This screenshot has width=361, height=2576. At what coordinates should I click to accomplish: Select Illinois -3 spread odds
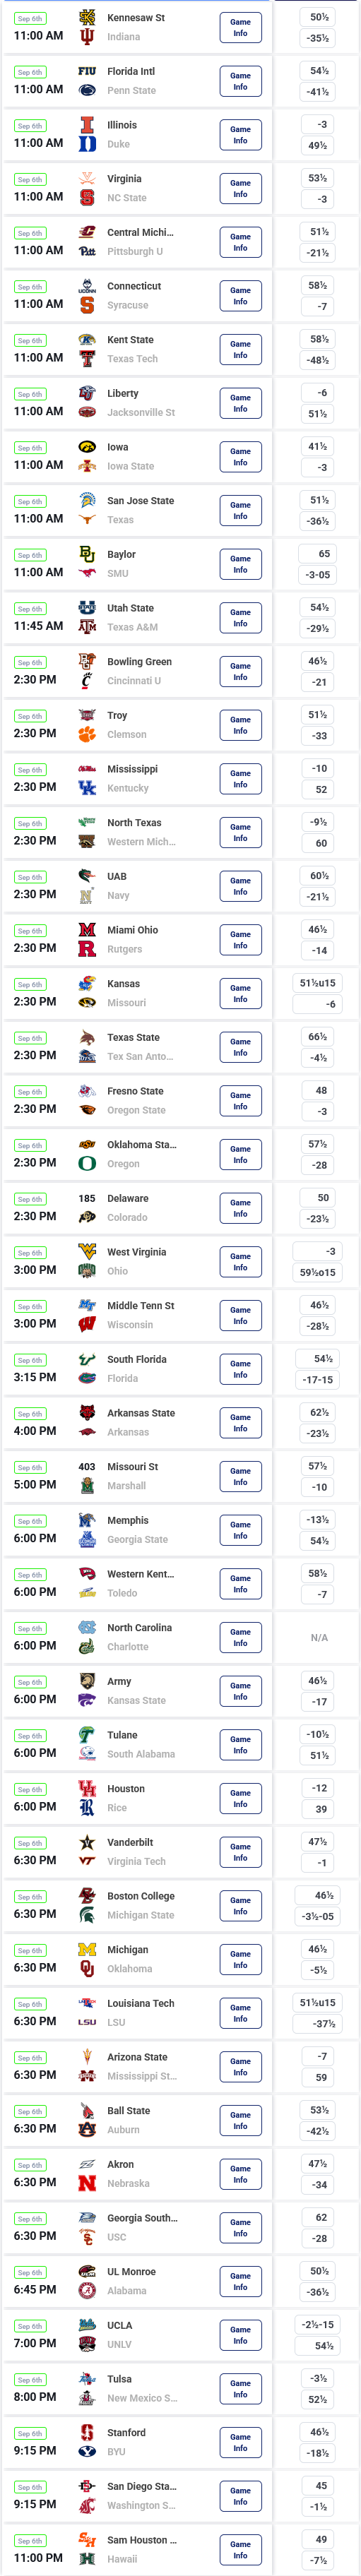(318, 124)
